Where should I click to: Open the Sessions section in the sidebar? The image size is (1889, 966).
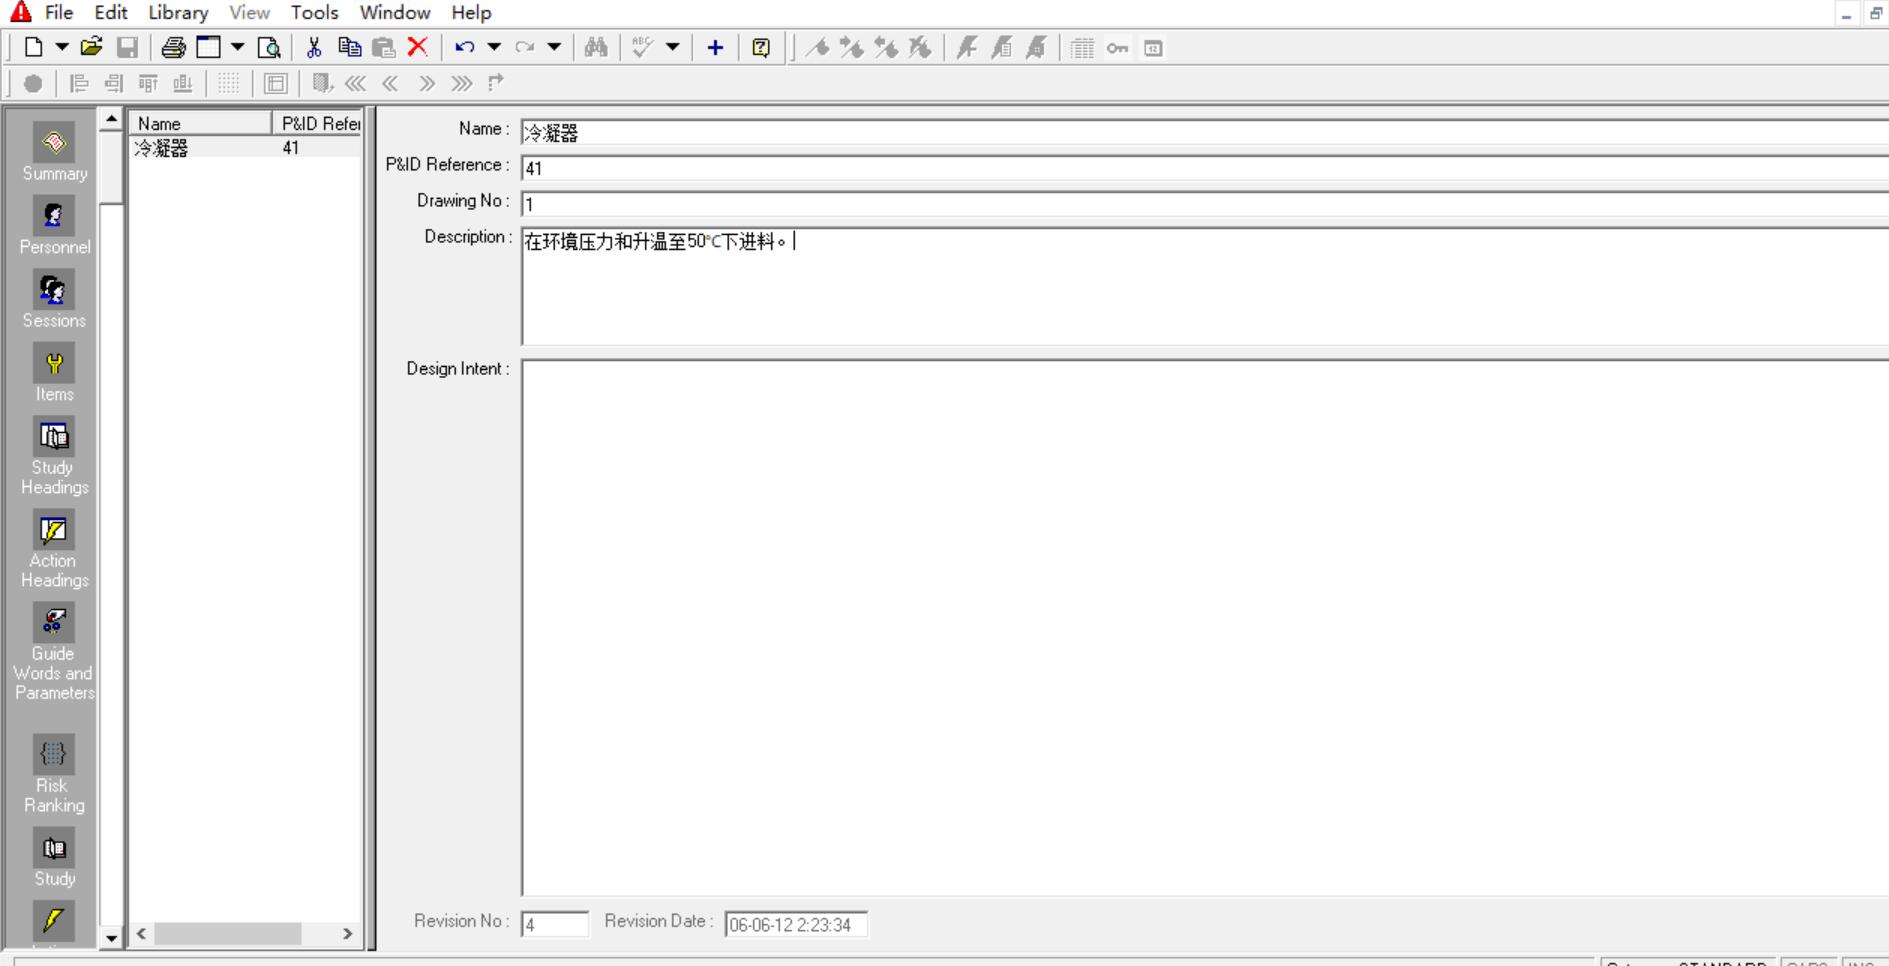pyautogui.click(x=54, y=300)
